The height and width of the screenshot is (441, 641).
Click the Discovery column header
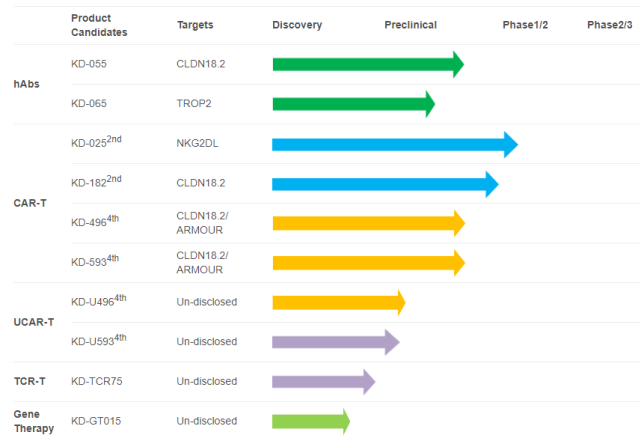[297, 24]
